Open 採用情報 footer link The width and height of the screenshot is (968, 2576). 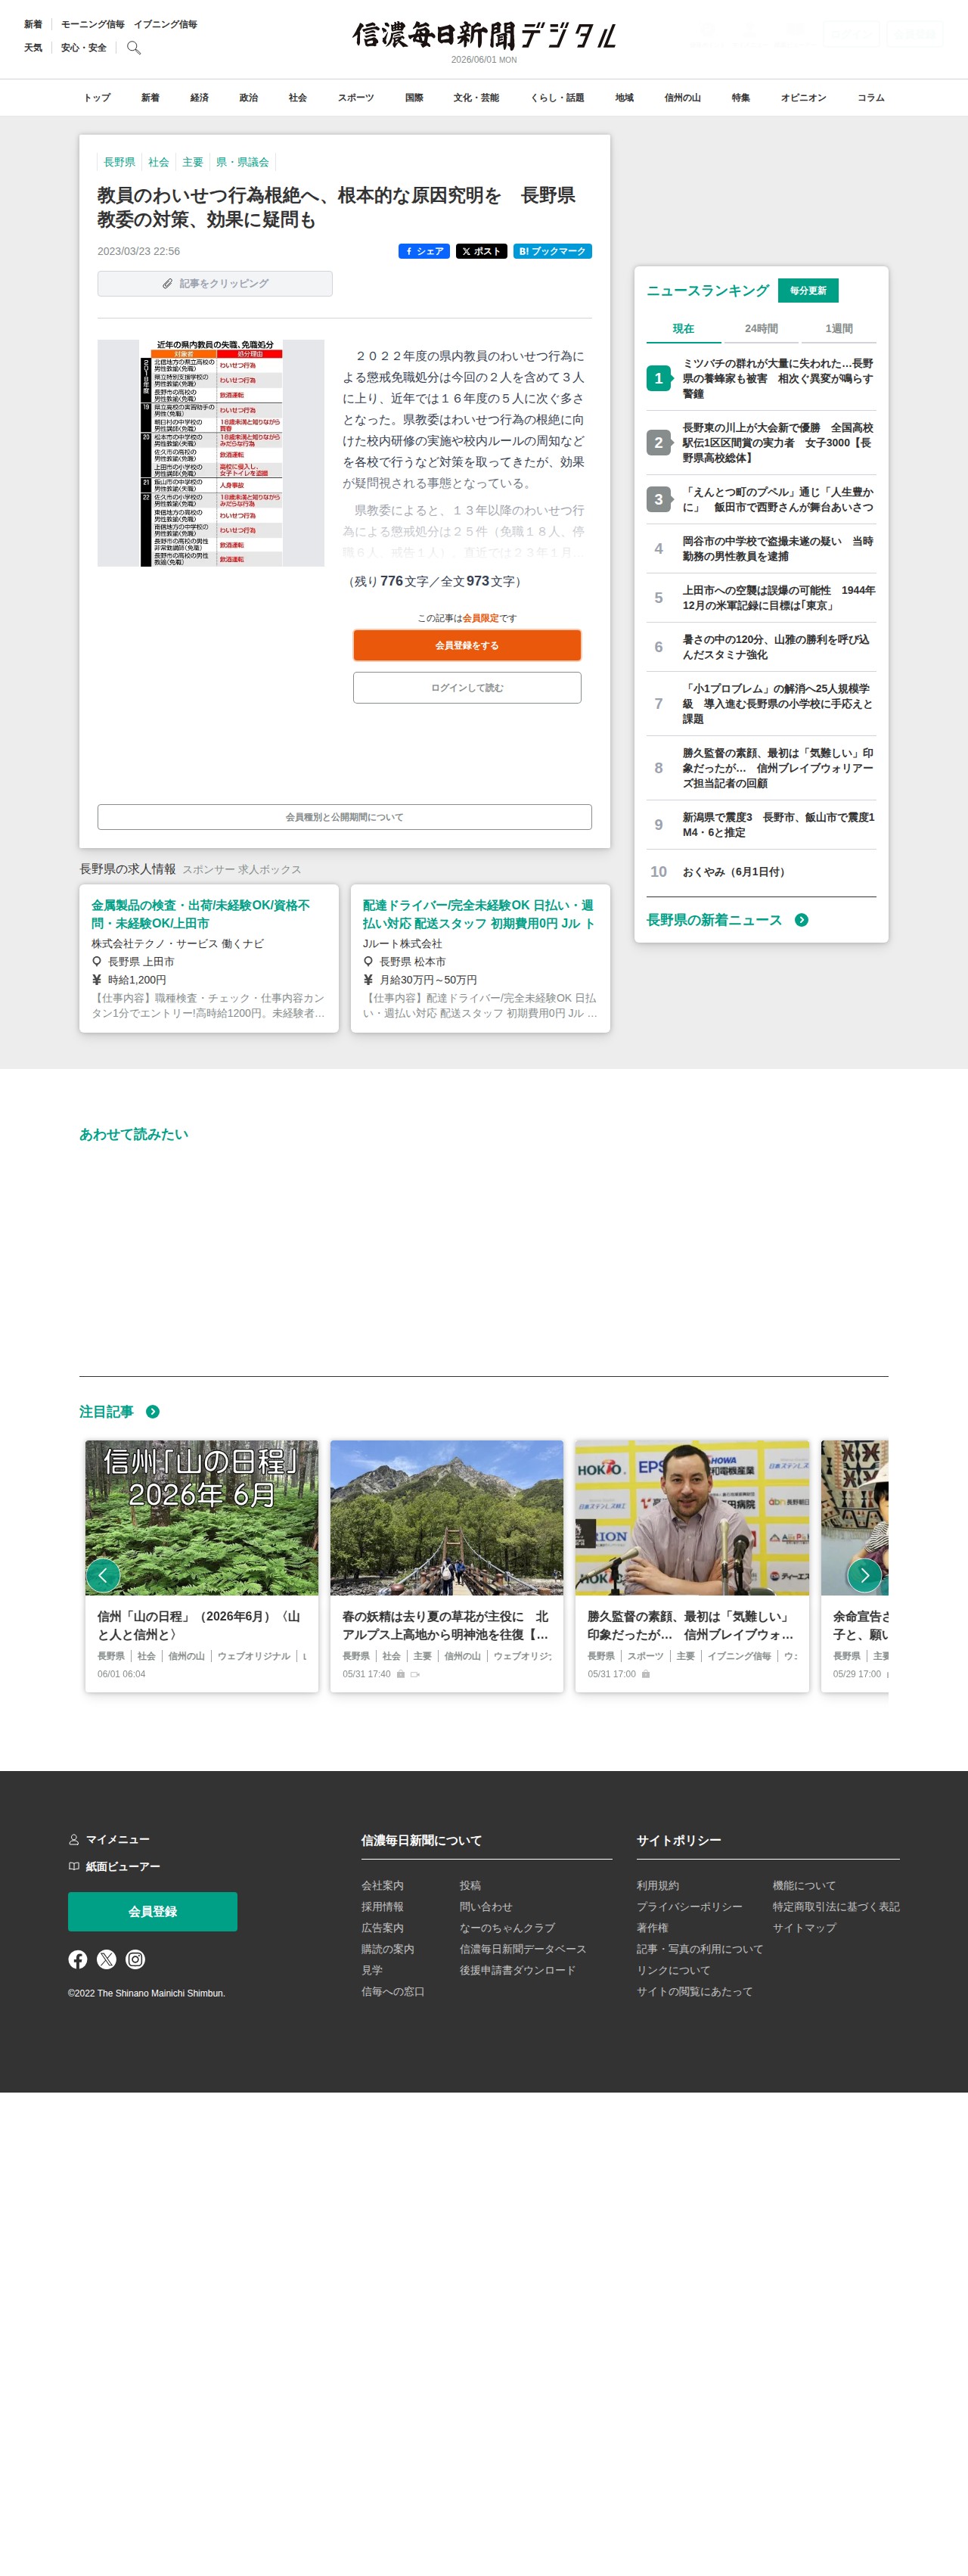coord(382,1906)
